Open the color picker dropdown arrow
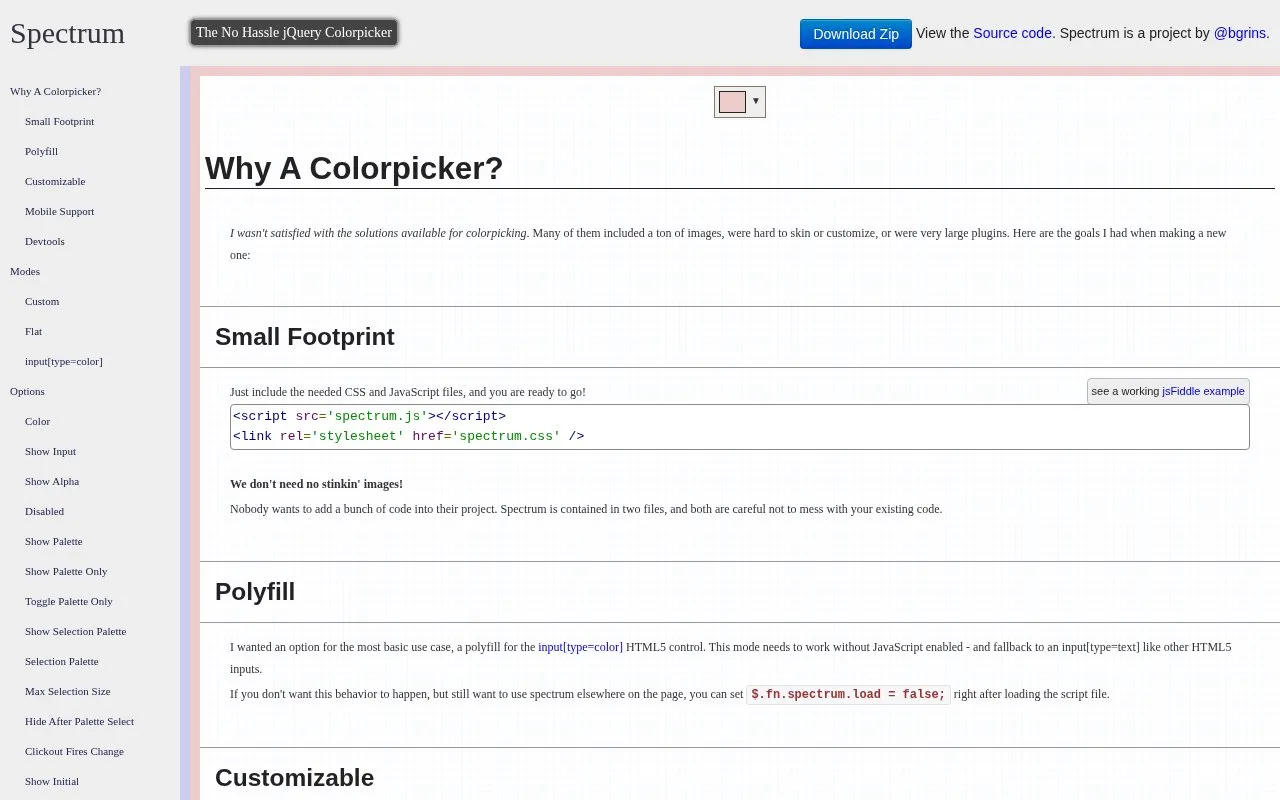 click(x=756, y=101)
